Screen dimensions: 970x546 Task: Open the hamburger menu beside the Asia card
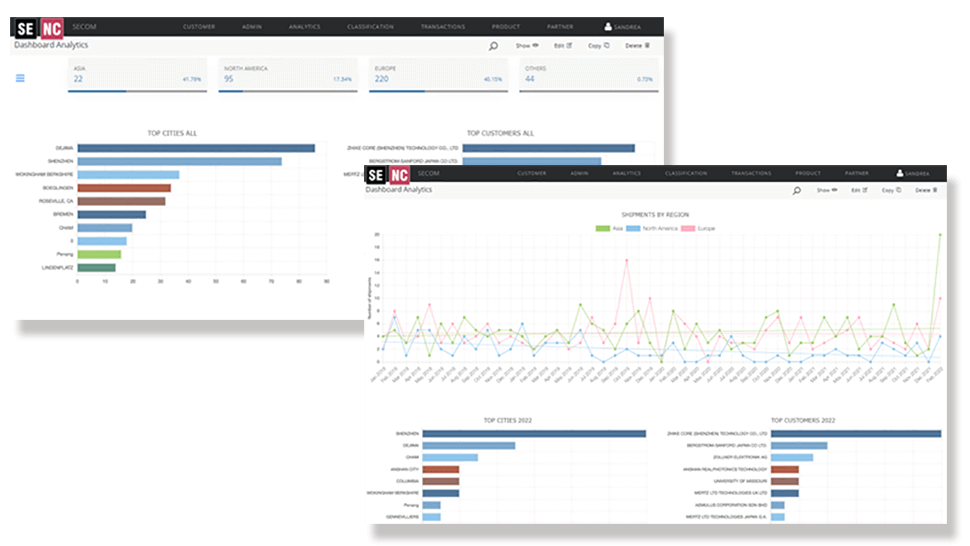(20, 78)
